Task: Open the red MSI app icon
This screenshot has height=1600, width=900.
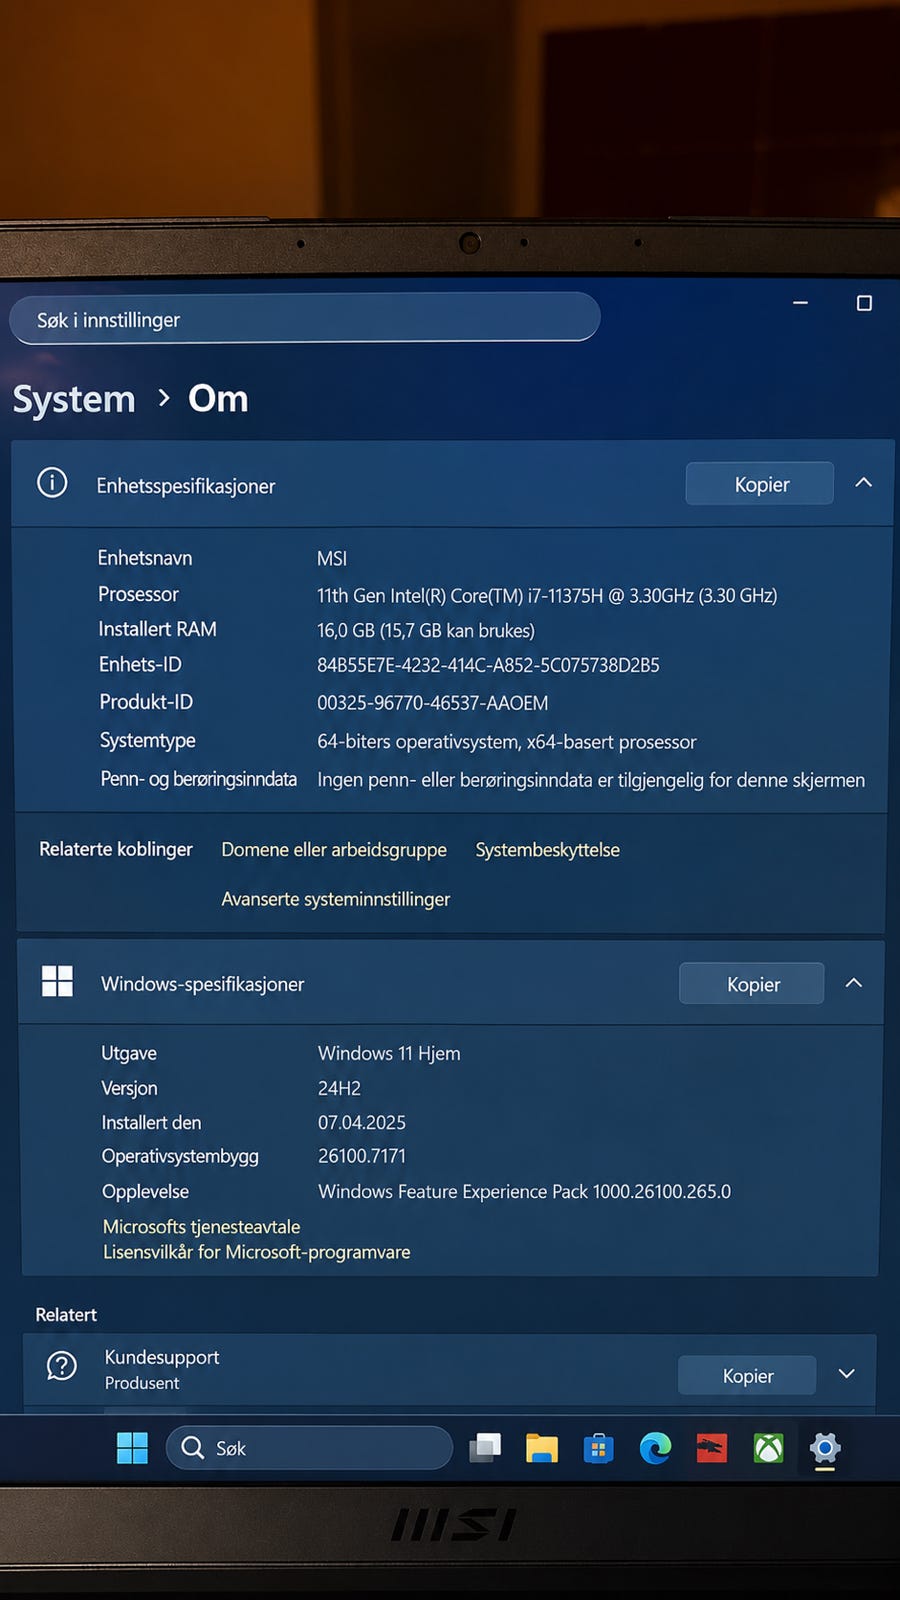Action: [712, 1448]
